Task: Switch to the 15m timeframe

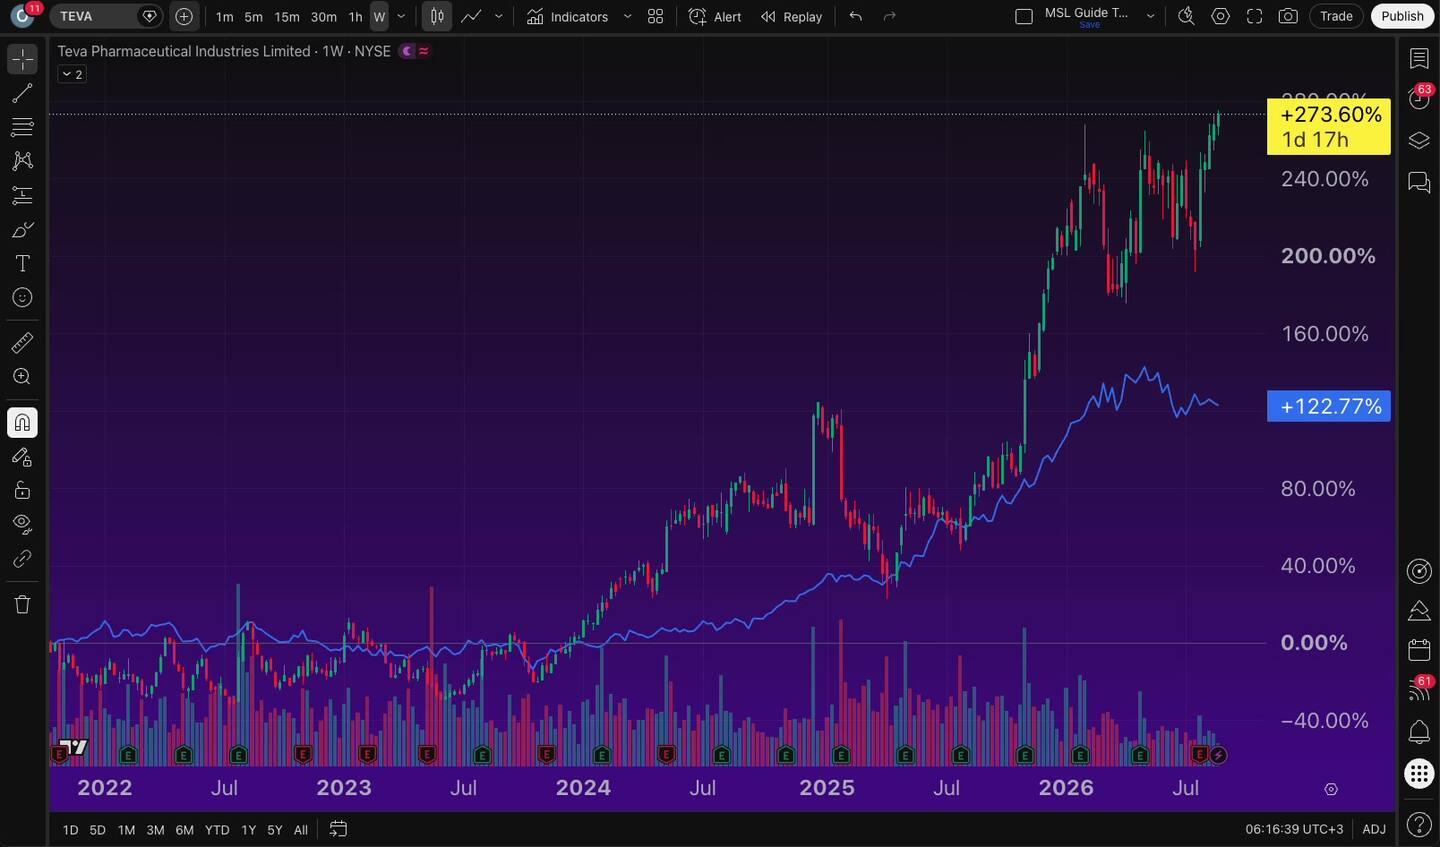Action: click(287, 17)
